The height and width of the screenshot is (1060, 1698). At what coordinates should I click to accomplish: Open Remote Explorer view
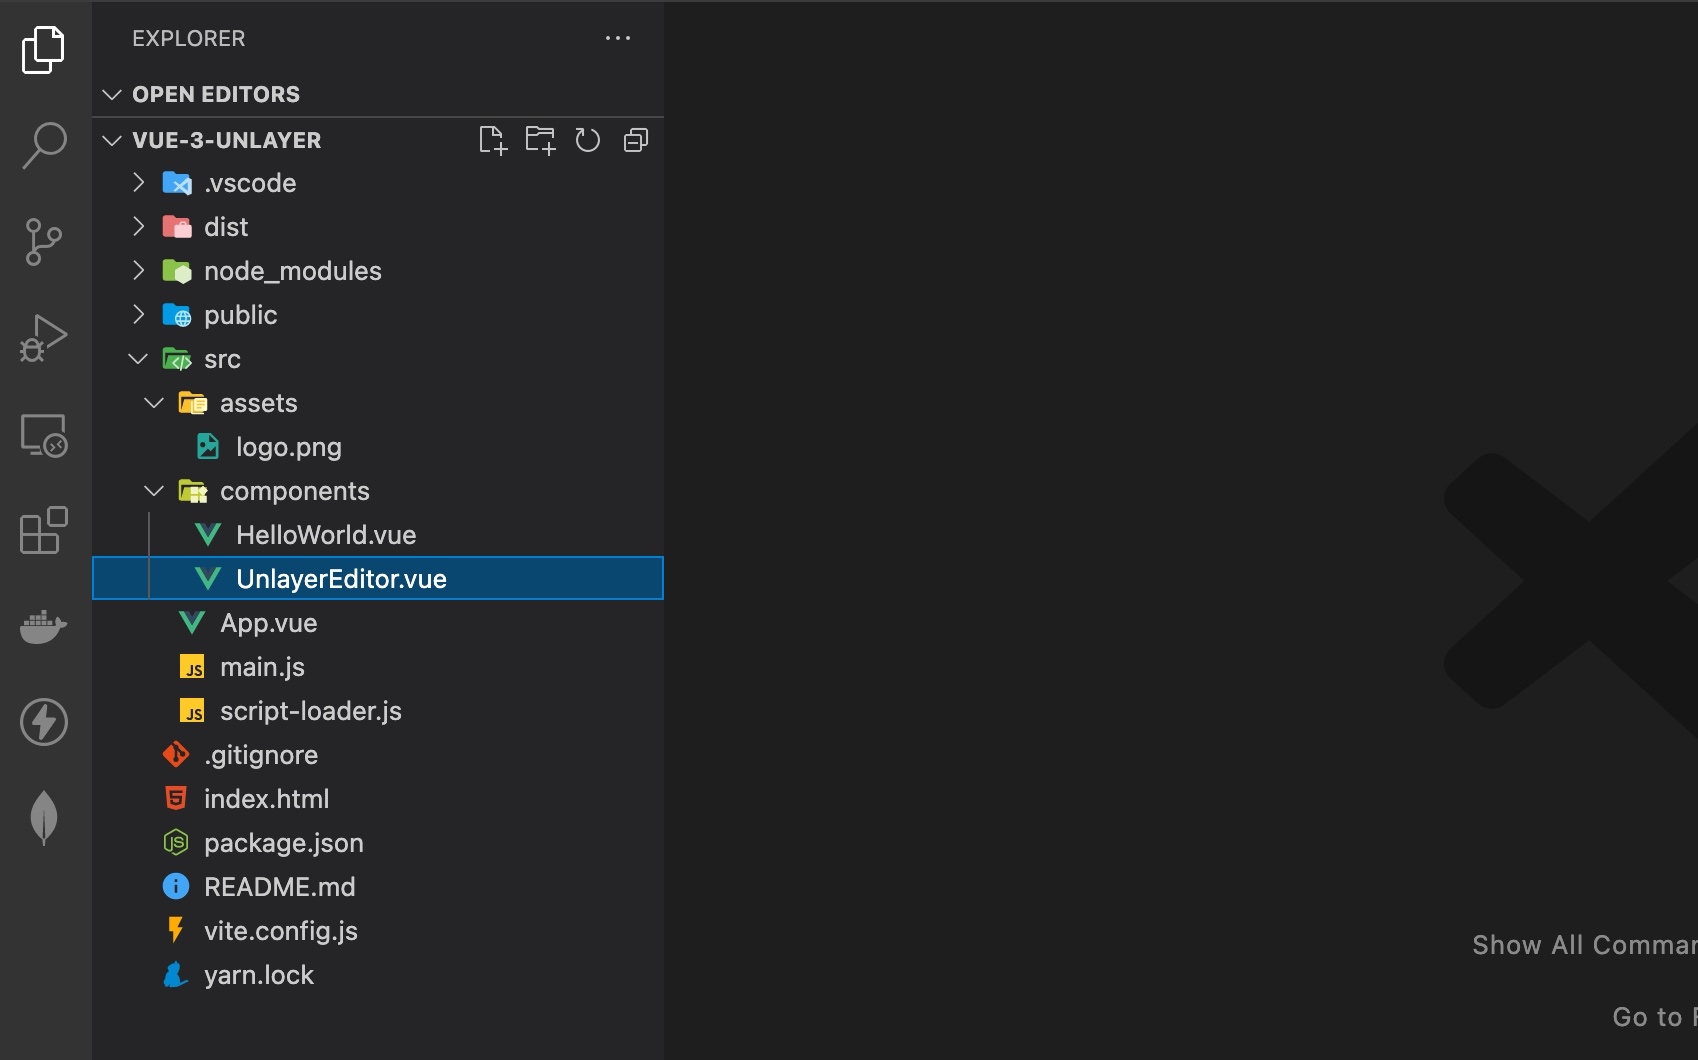click(44, 435)
